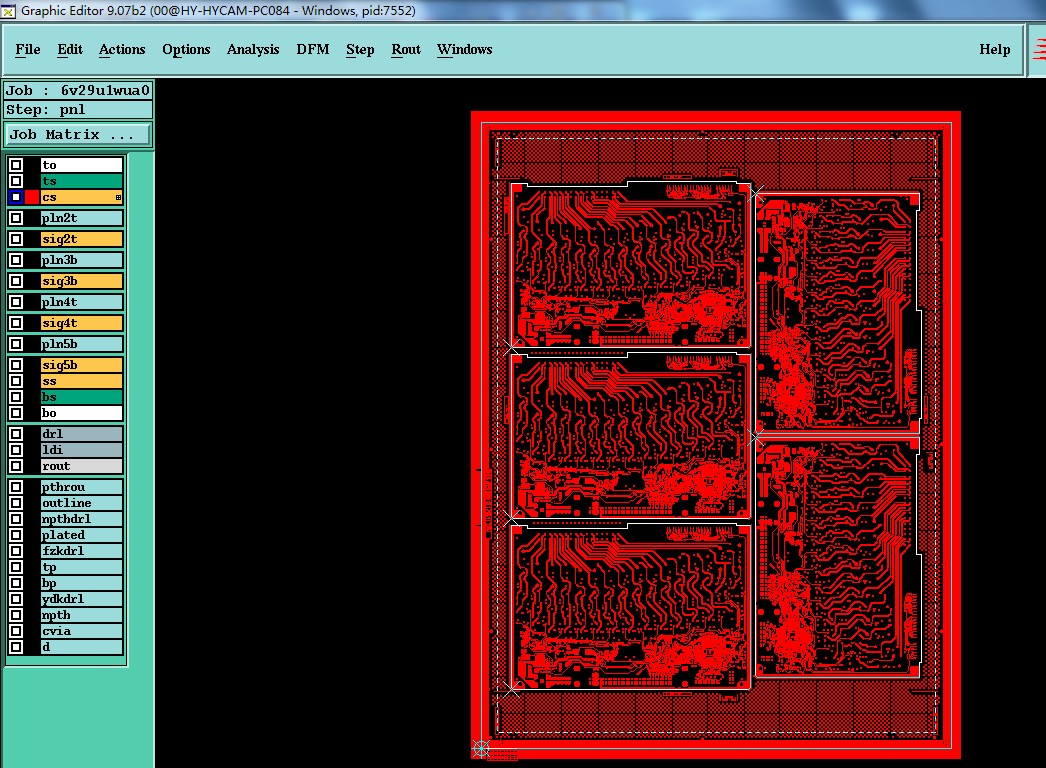Toggle the active cs layer checkbox
Viewport: 1046px width, 768px height.
[16, 197]
